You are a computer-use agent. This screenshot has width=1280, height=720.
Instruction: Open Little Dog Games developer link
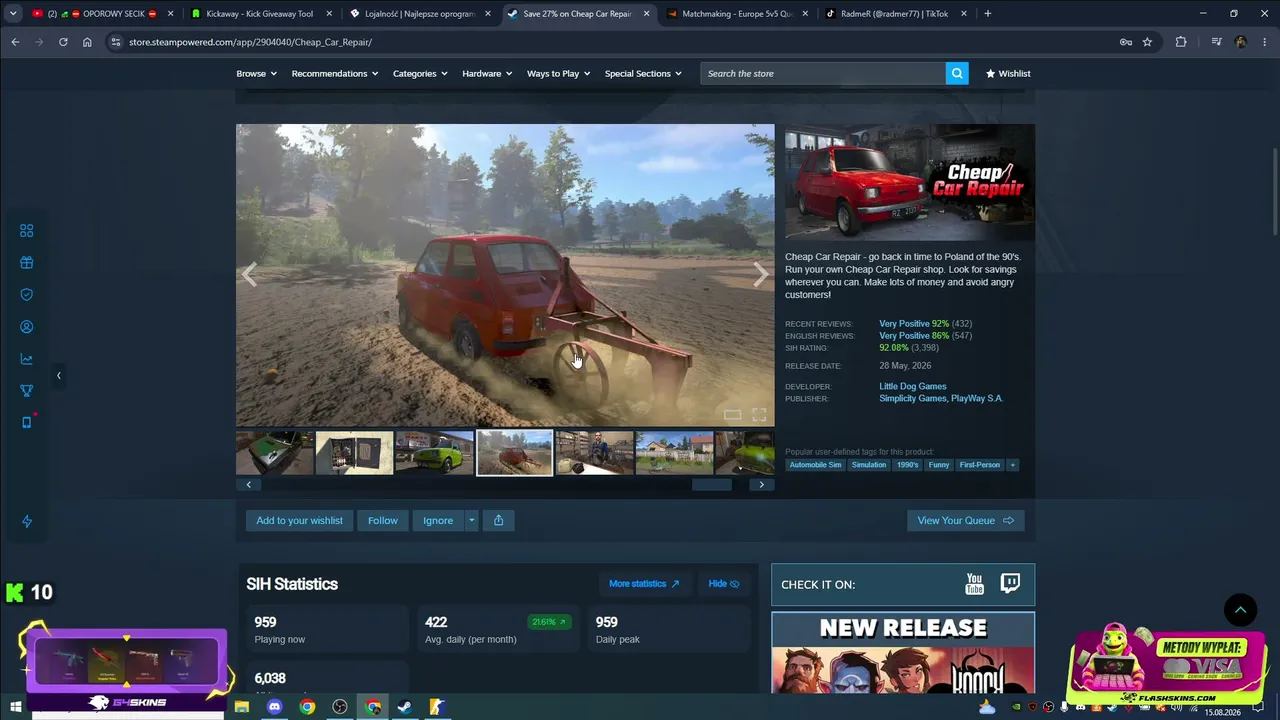click(913, 386)
